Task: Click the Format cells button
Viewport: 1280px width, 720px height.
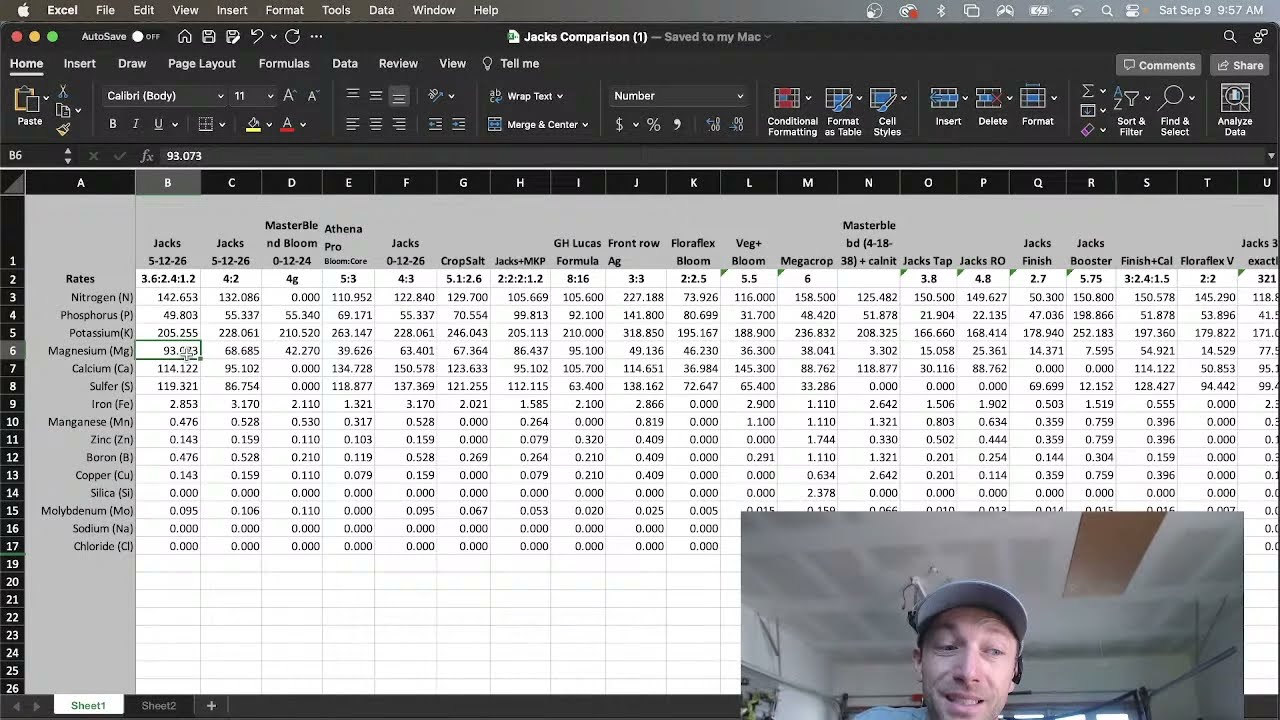Action: (1037, 107)
